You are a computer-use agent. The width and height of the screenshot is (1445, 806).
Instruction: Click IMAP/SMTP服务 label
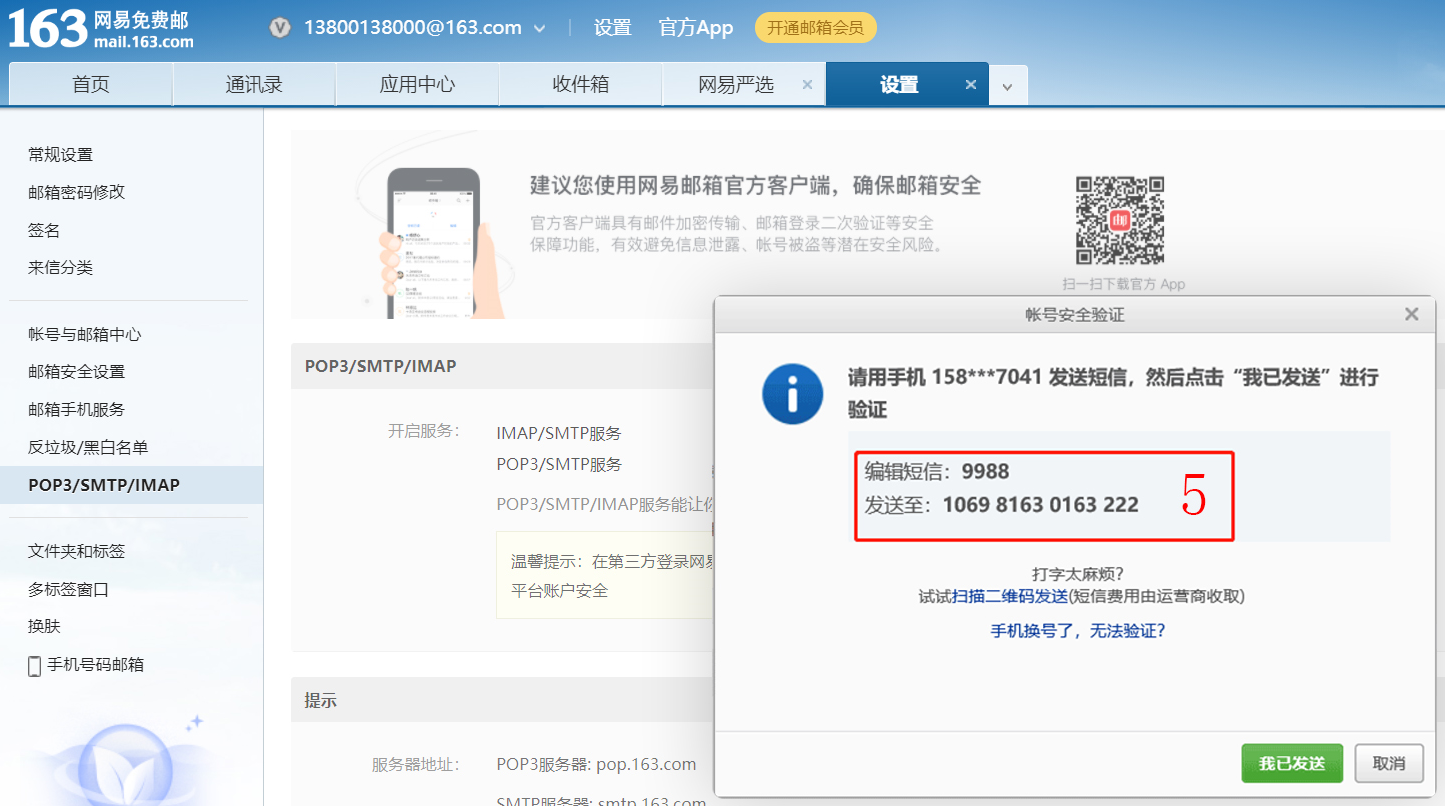click(559, 433)
